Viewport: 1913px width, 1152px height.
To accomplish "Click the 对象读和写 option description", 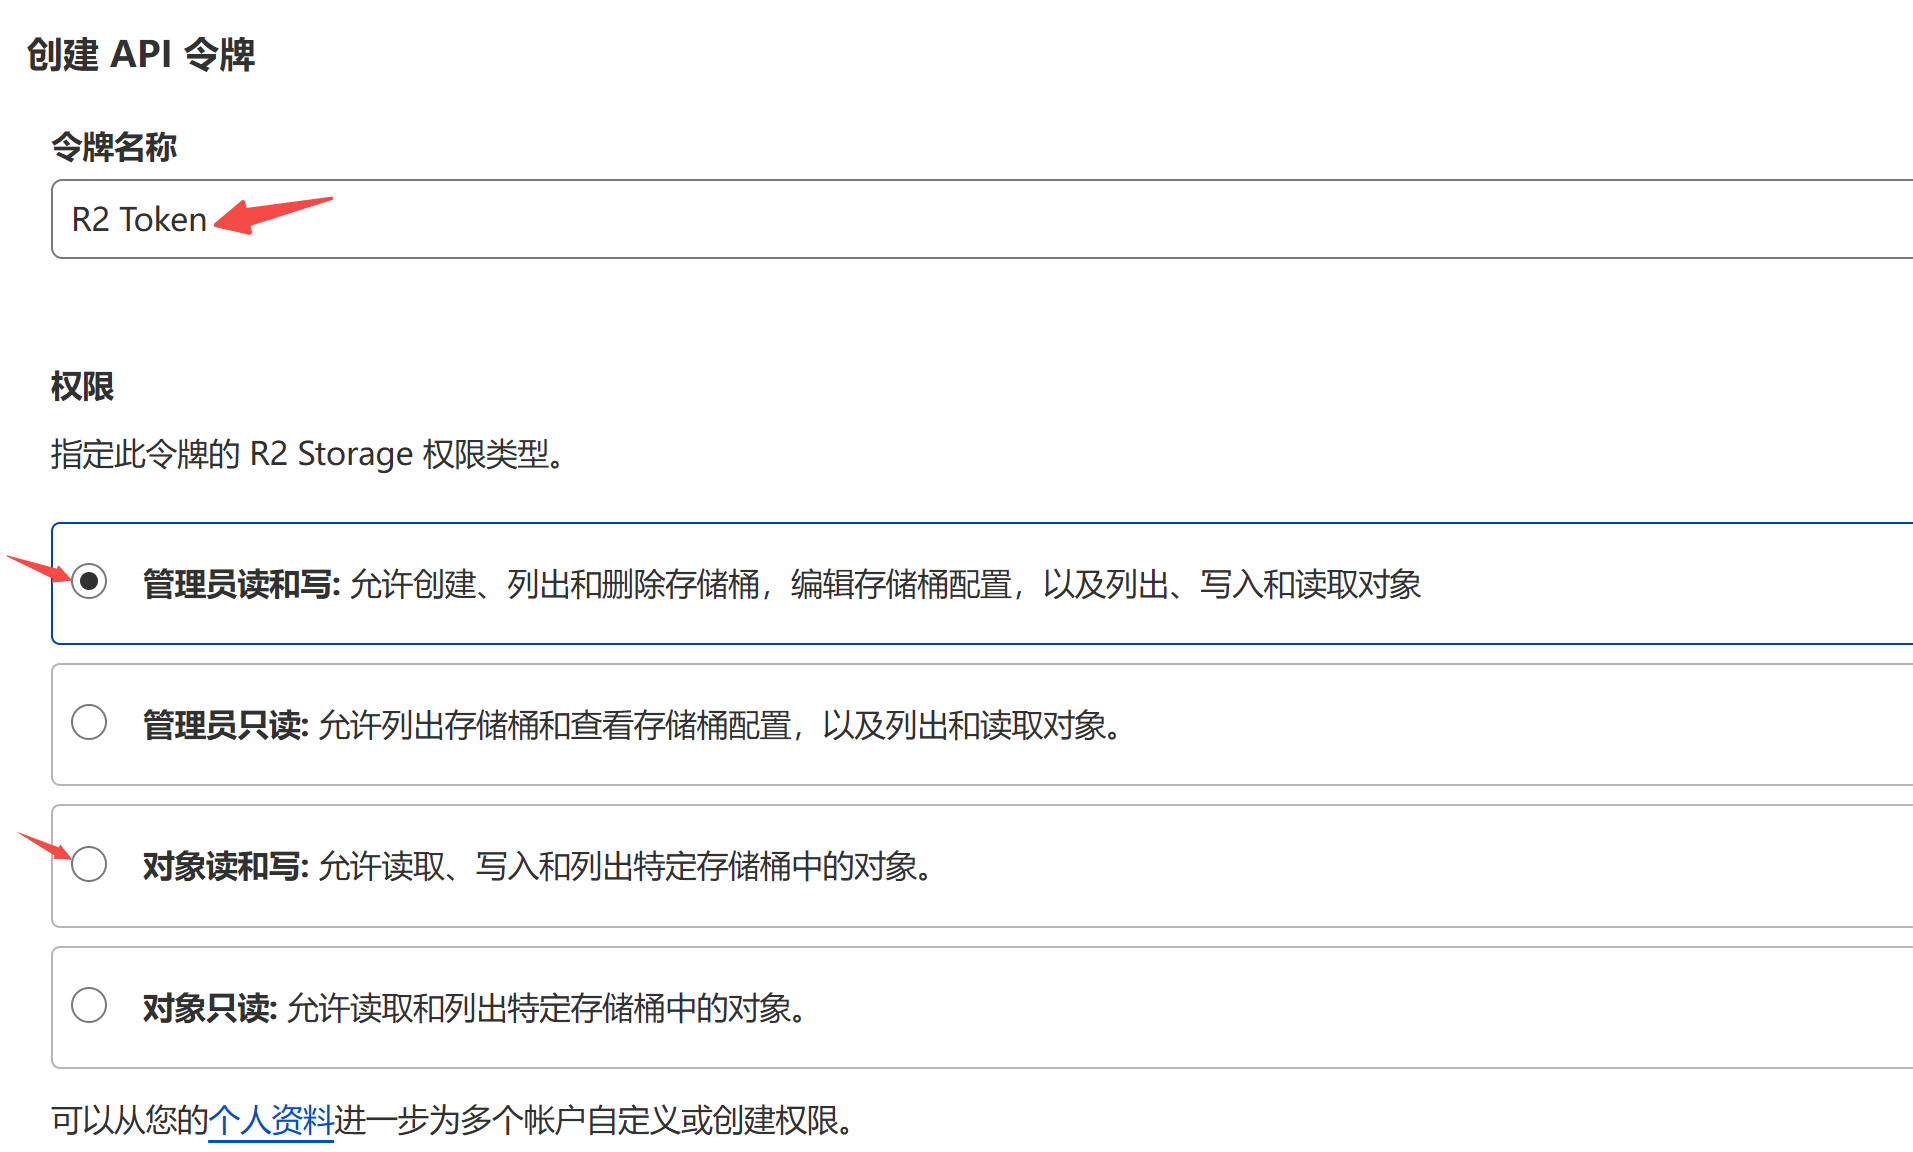I will coord(628,866).
